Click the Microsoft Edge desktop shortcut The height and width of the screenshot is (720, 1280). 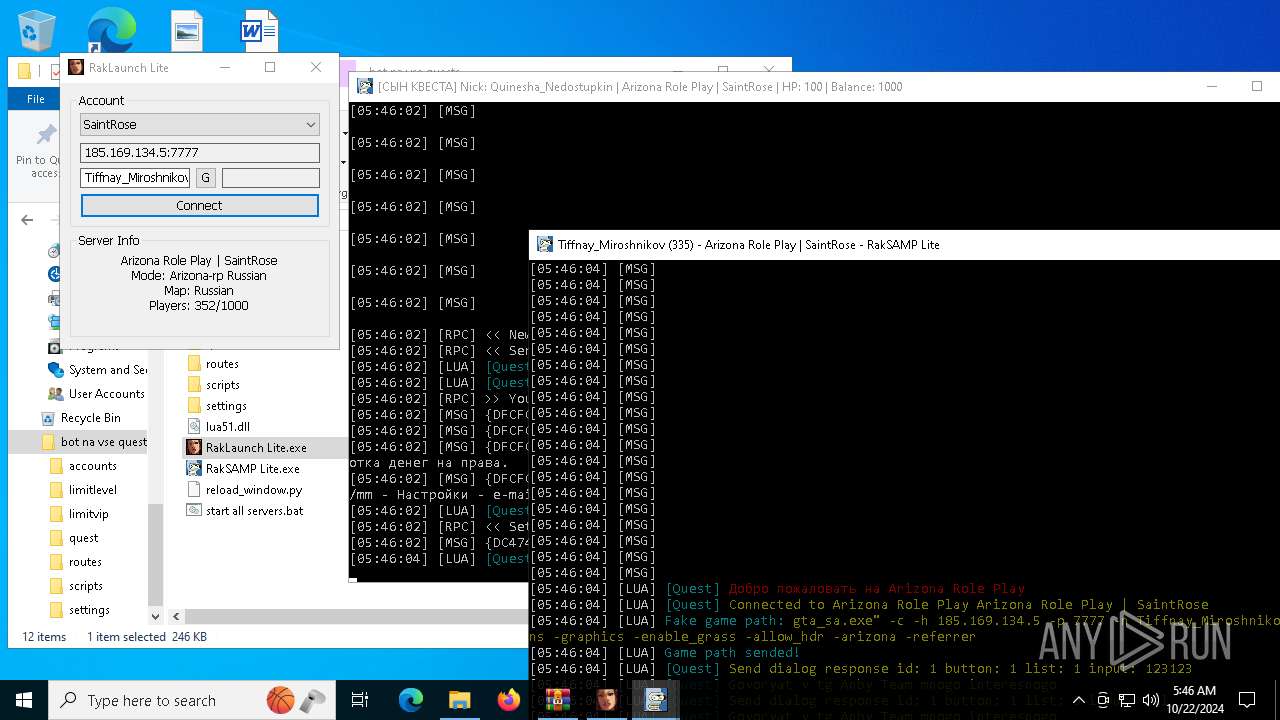coord(110,30)
